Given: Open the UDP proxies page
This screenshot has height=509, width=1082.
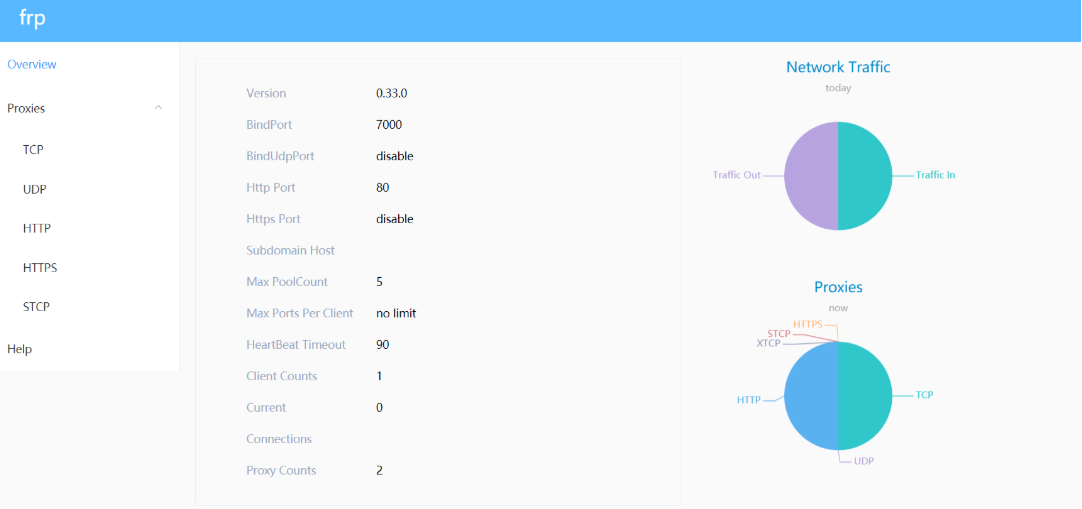Looking at the screenshot, I should (x=35, y=189).
